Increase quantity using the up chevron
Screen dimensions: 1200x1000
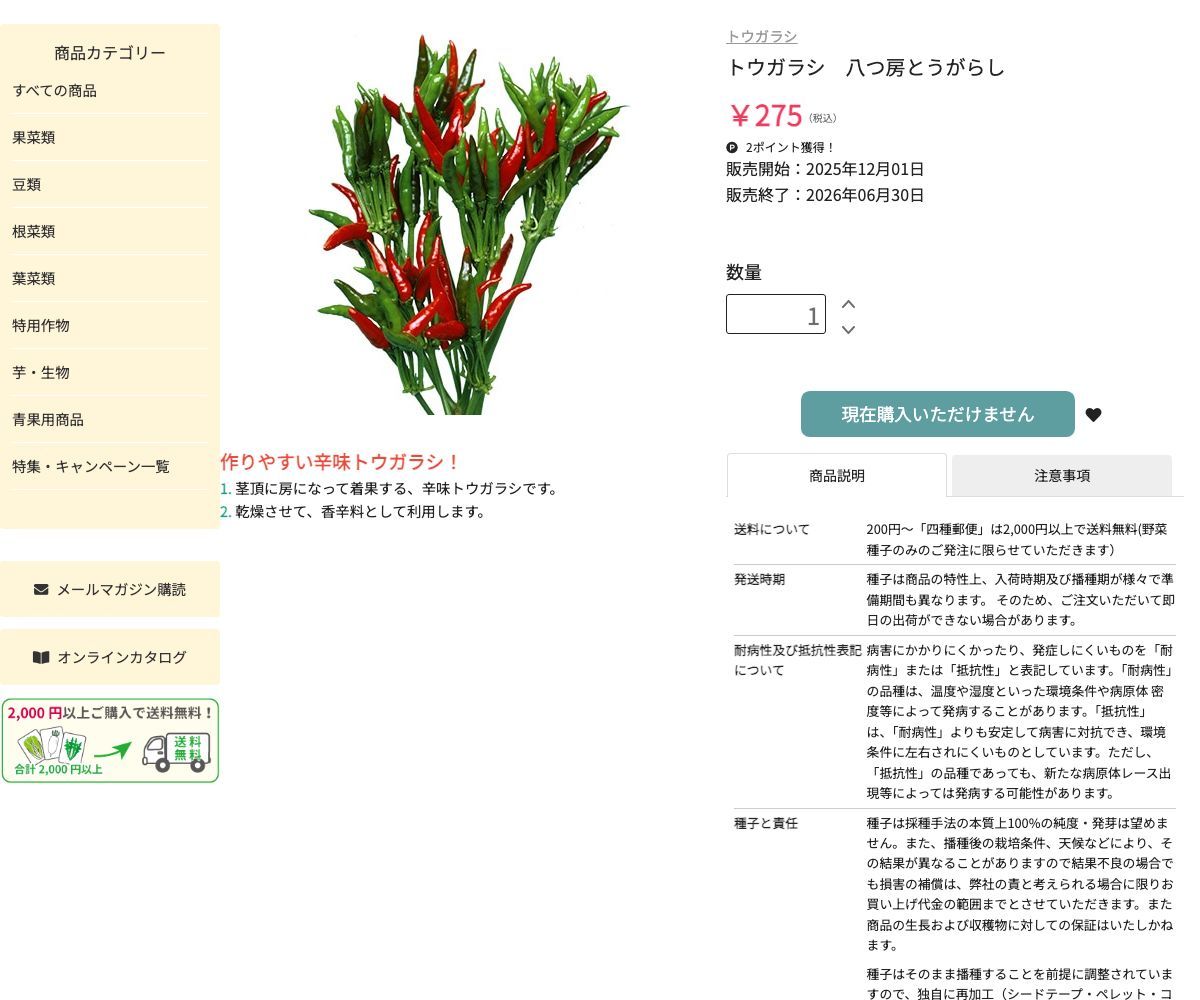coord(848,302)
